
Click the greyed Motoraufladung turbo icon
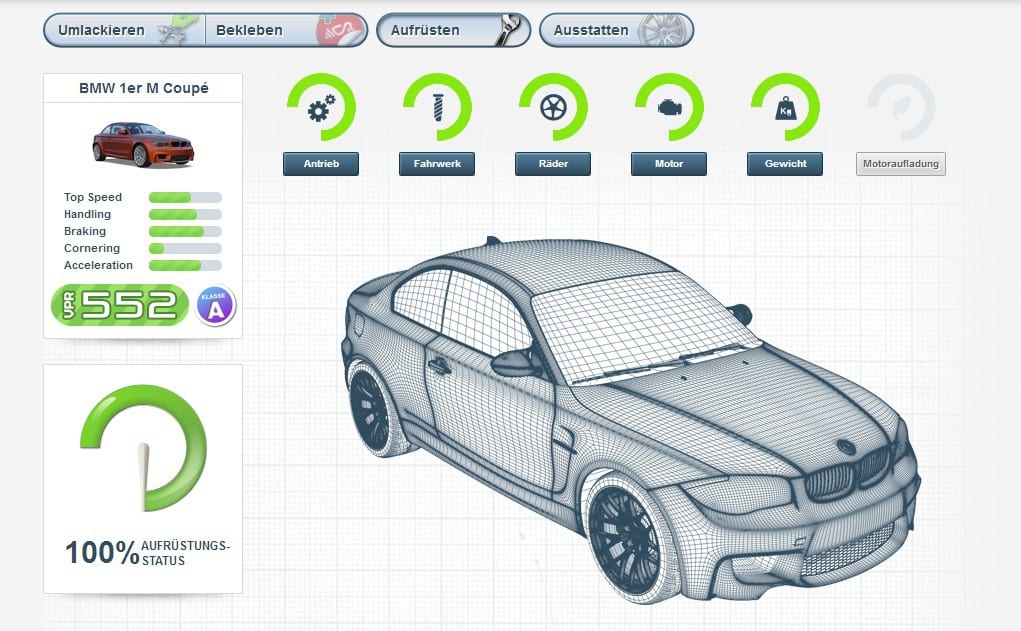point(900,108)
